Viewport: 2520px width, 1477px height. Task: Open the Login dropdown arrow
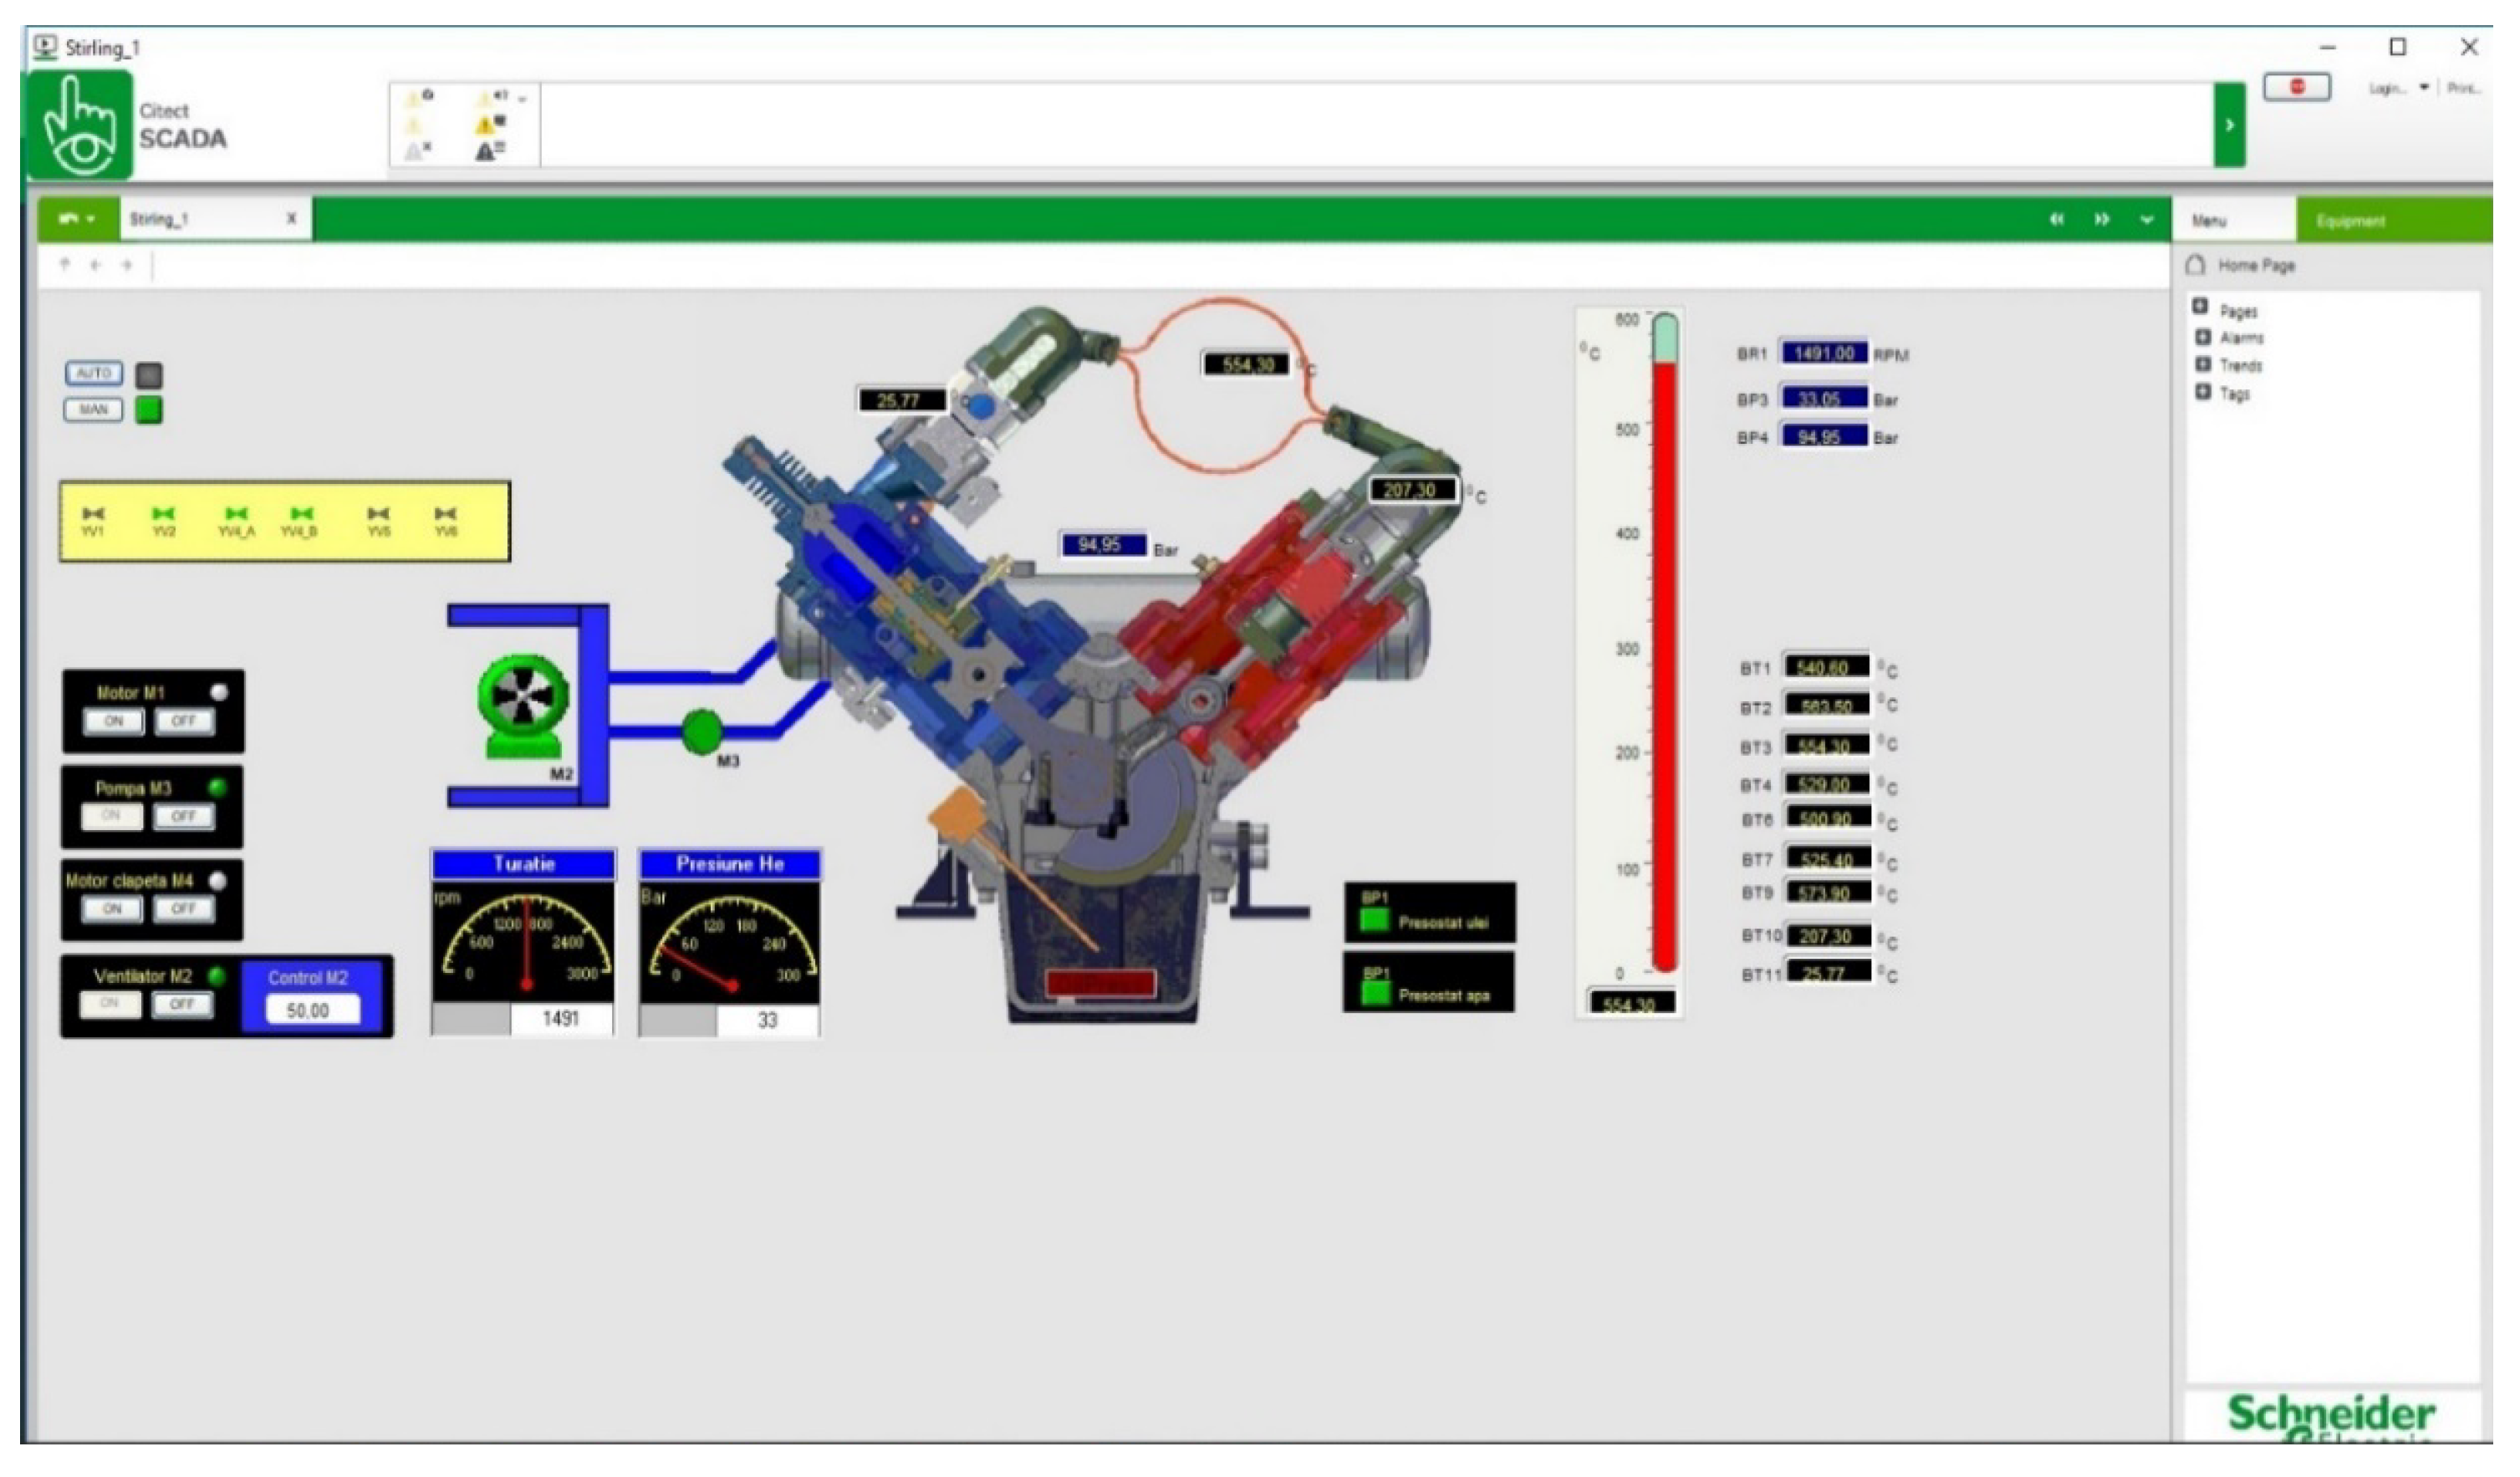coord(2424,88)
